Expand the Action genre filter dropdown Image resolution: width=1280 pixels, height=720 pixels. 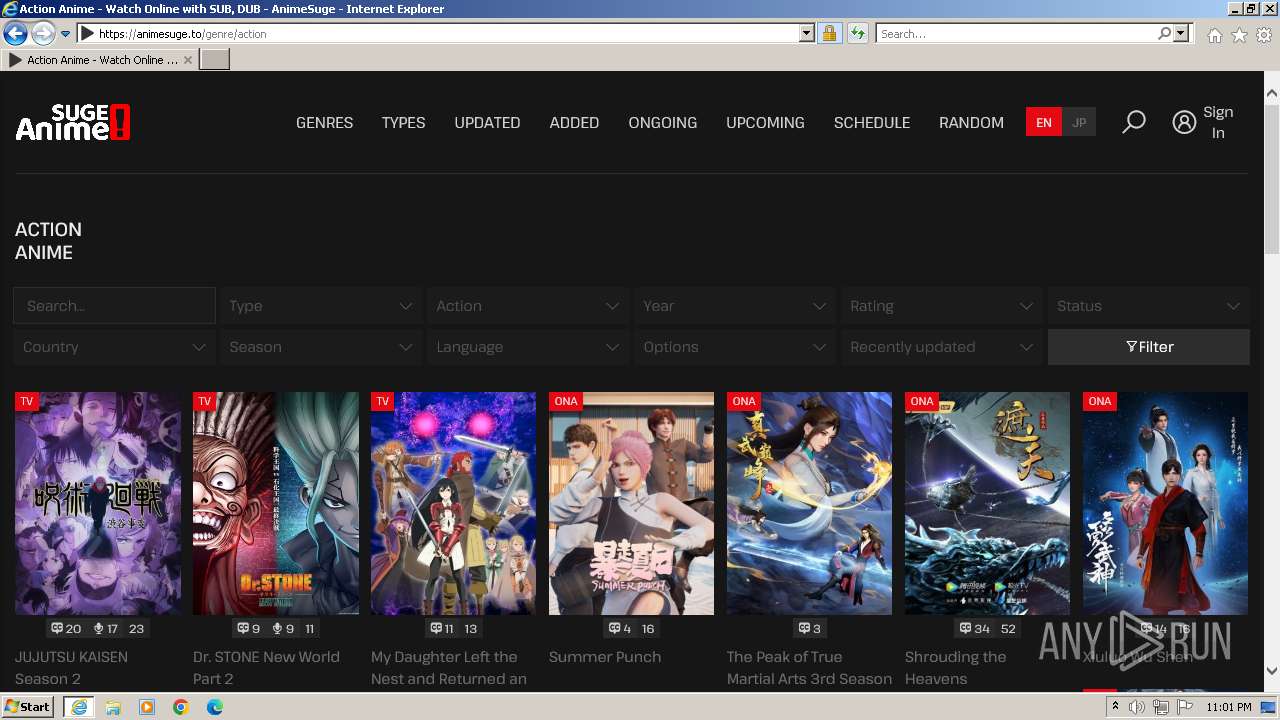click(x=527, y=306)
